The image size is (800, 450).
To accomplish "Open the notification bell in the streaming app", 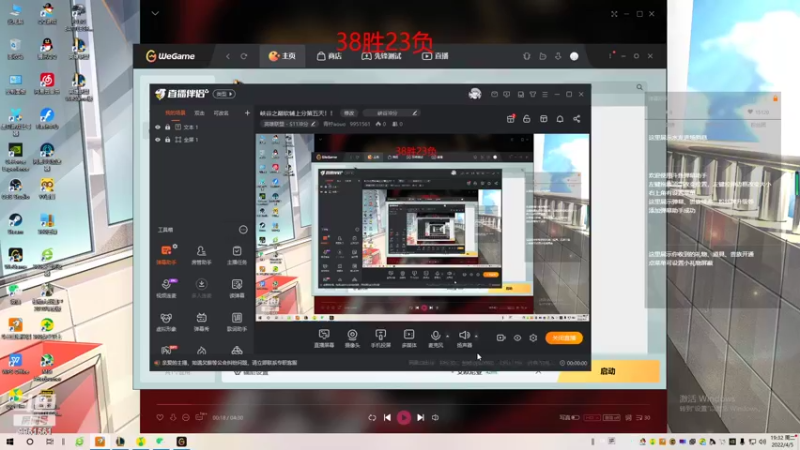I will (x=560, y=119).
